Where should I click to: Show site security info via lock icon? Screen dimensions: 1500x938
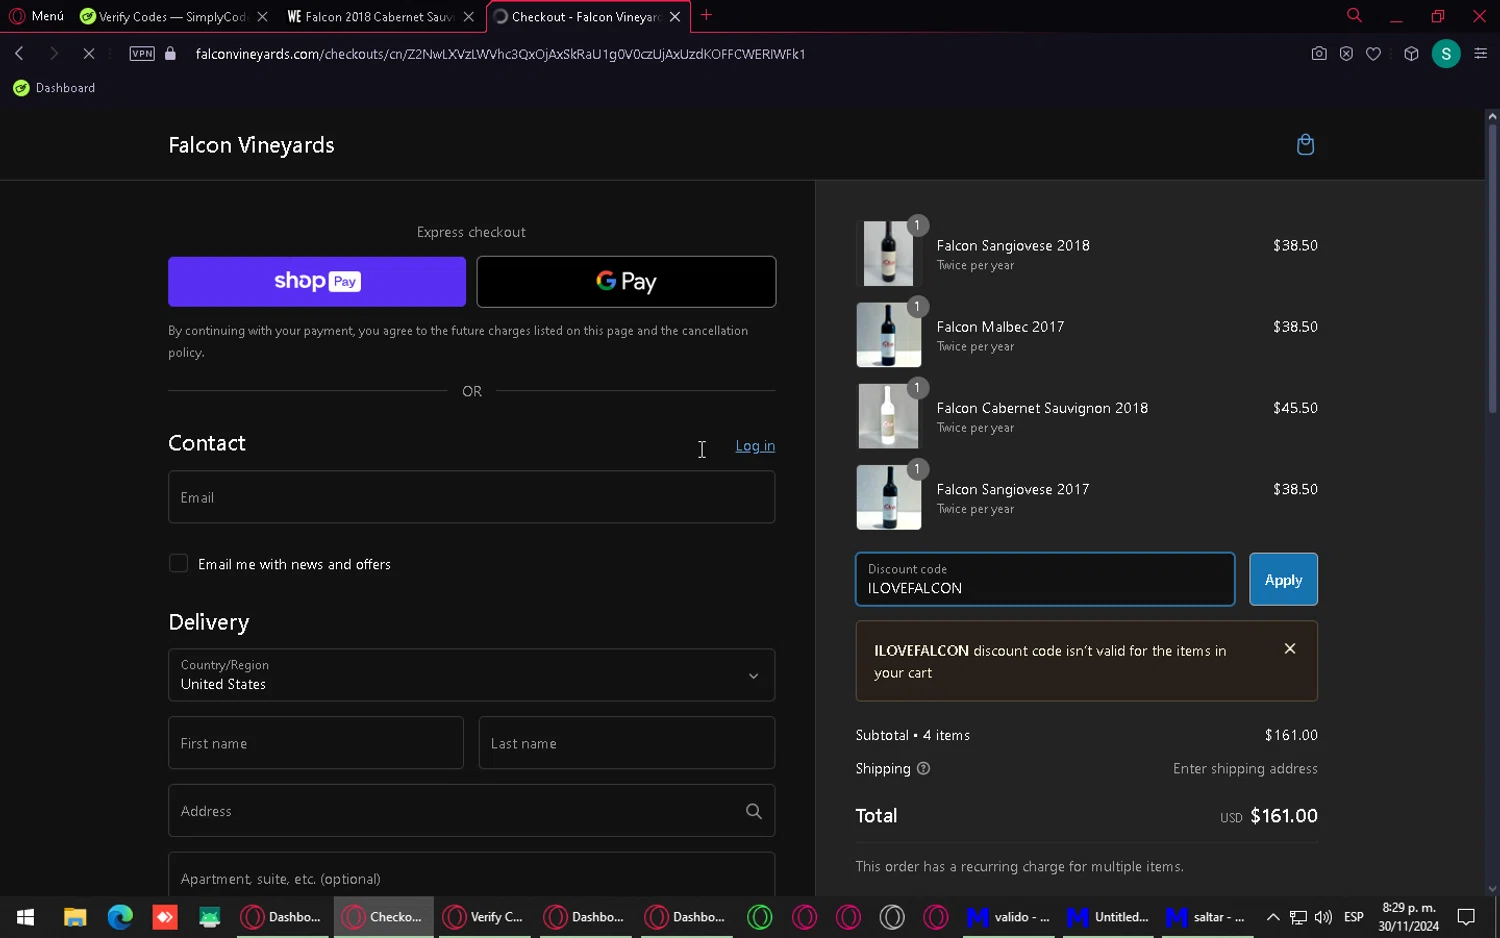pos(171,54)
